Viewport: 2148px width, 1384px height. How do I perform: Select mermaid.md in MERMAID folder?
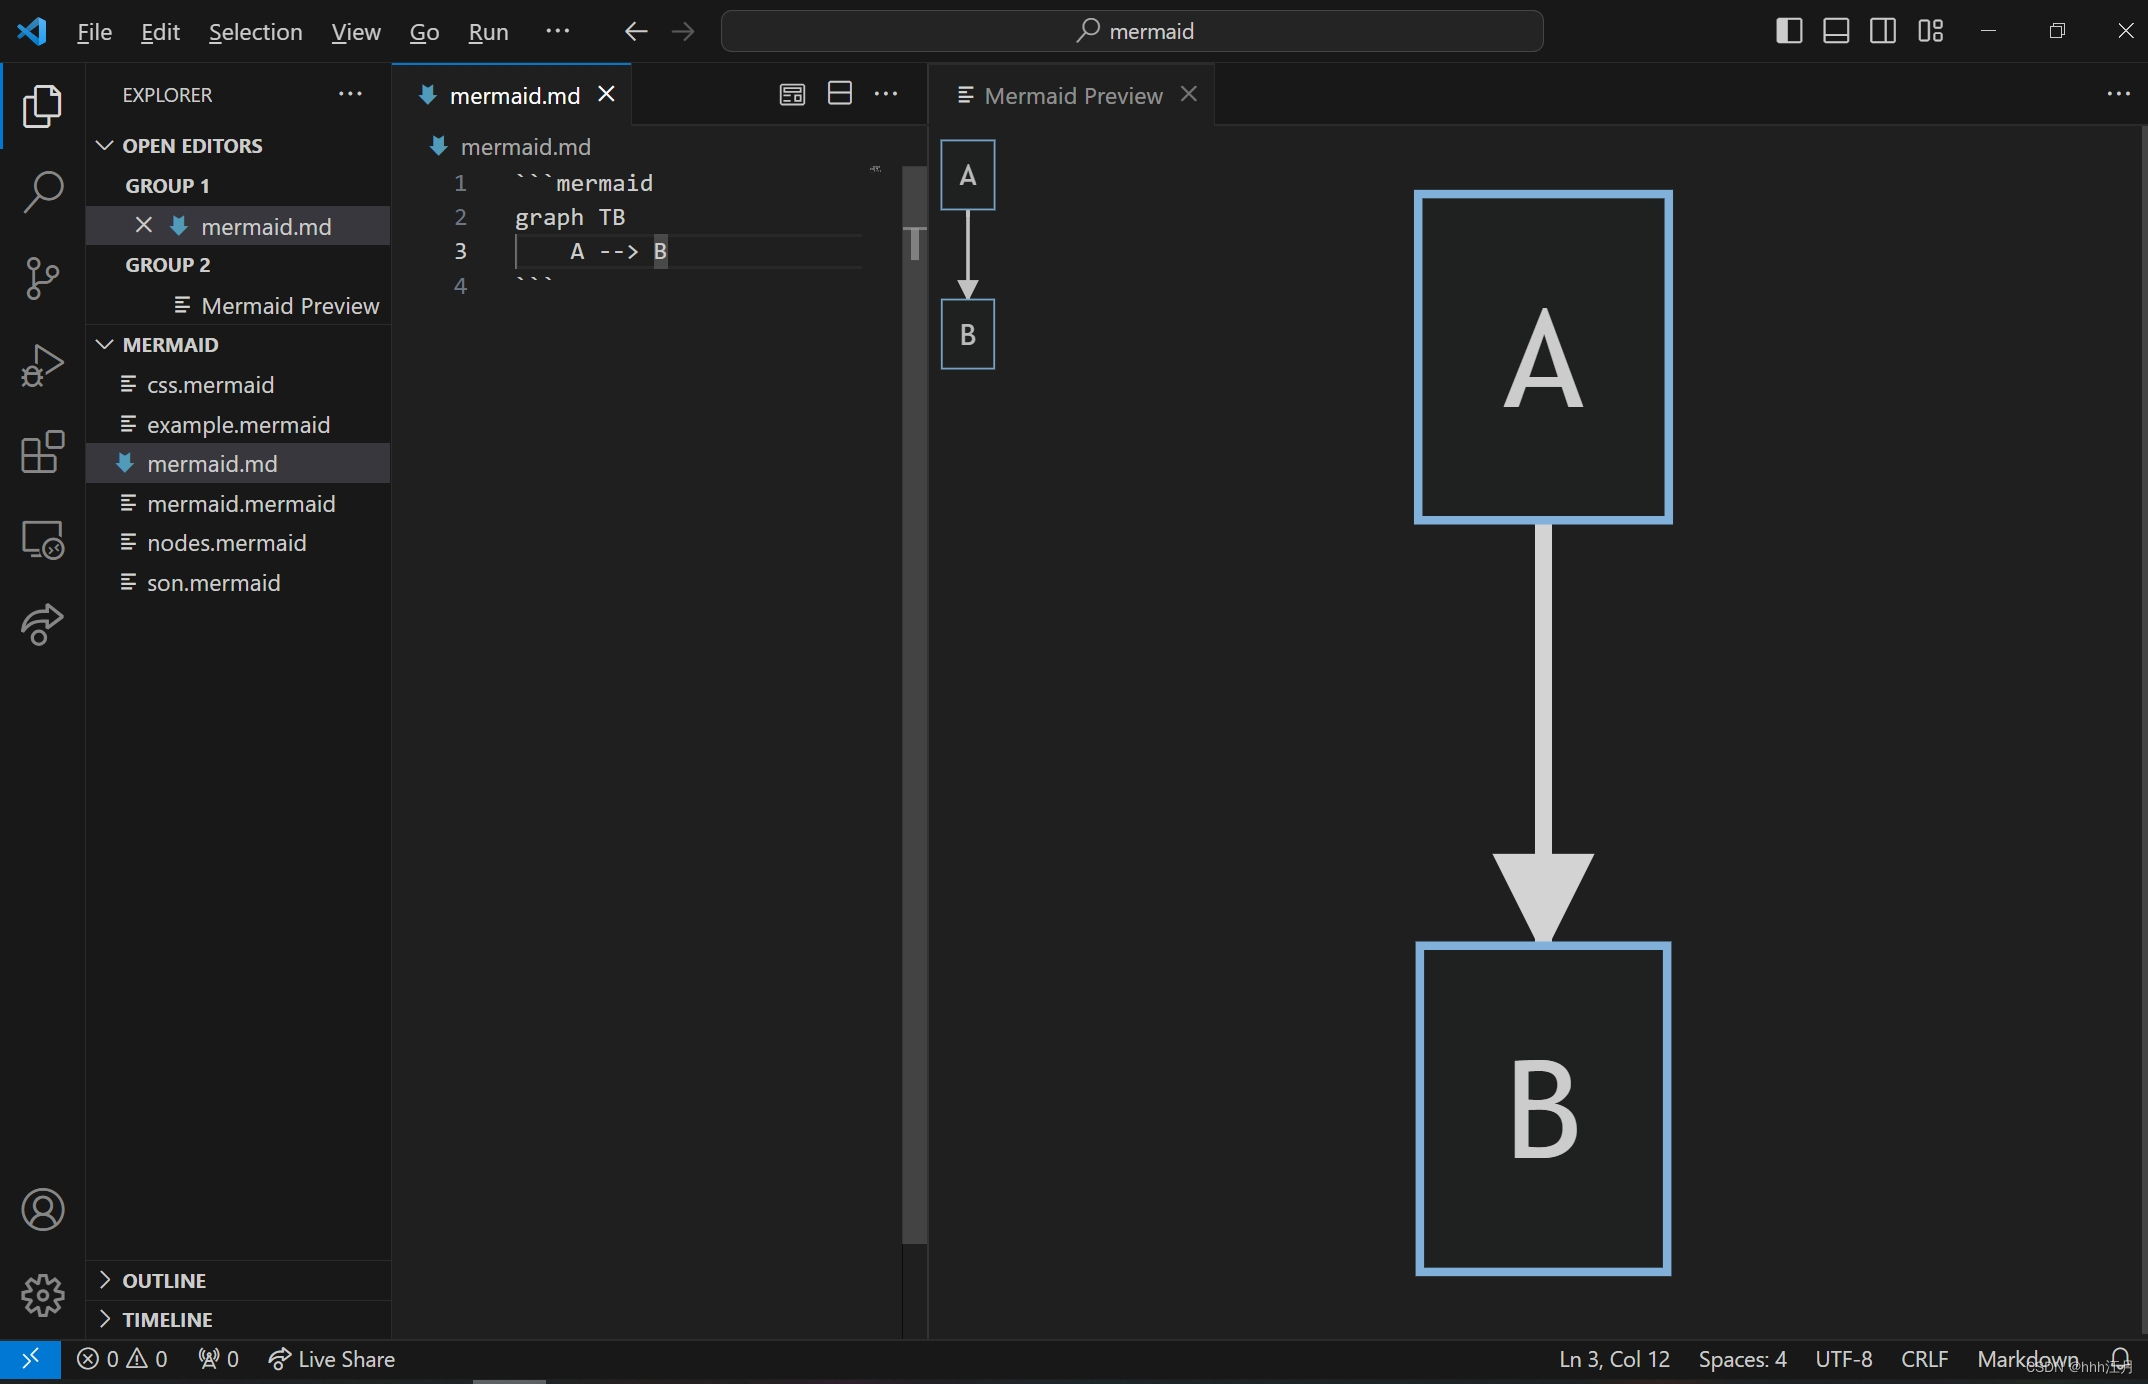pyautogui.click(x=238, y=464)
